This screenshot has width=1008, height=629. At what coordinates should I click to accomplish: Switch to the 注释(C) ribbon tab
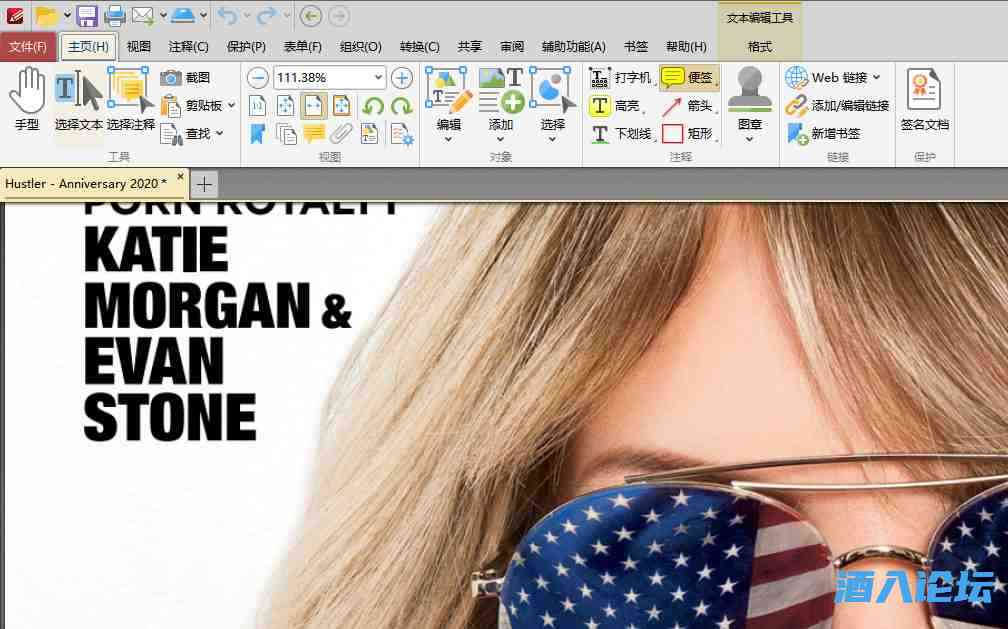pos(188,47)
